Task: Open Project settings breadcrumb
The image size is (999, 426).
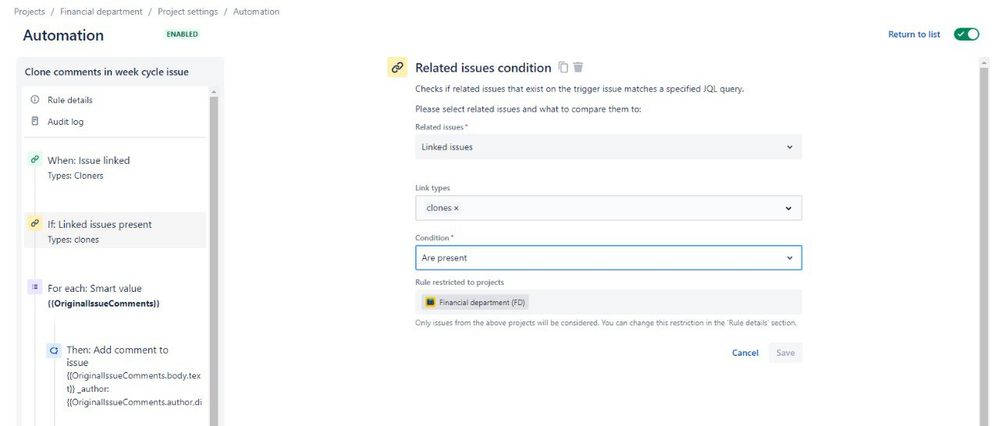Action: point(188,11)
